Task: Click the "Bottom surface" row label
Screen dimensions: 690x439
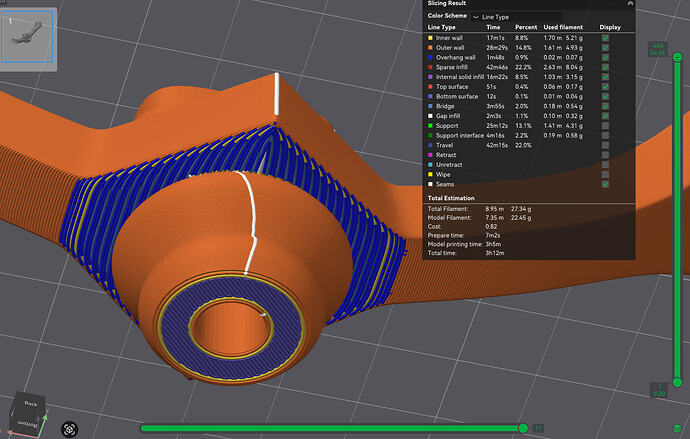Action: coord(457,96)
